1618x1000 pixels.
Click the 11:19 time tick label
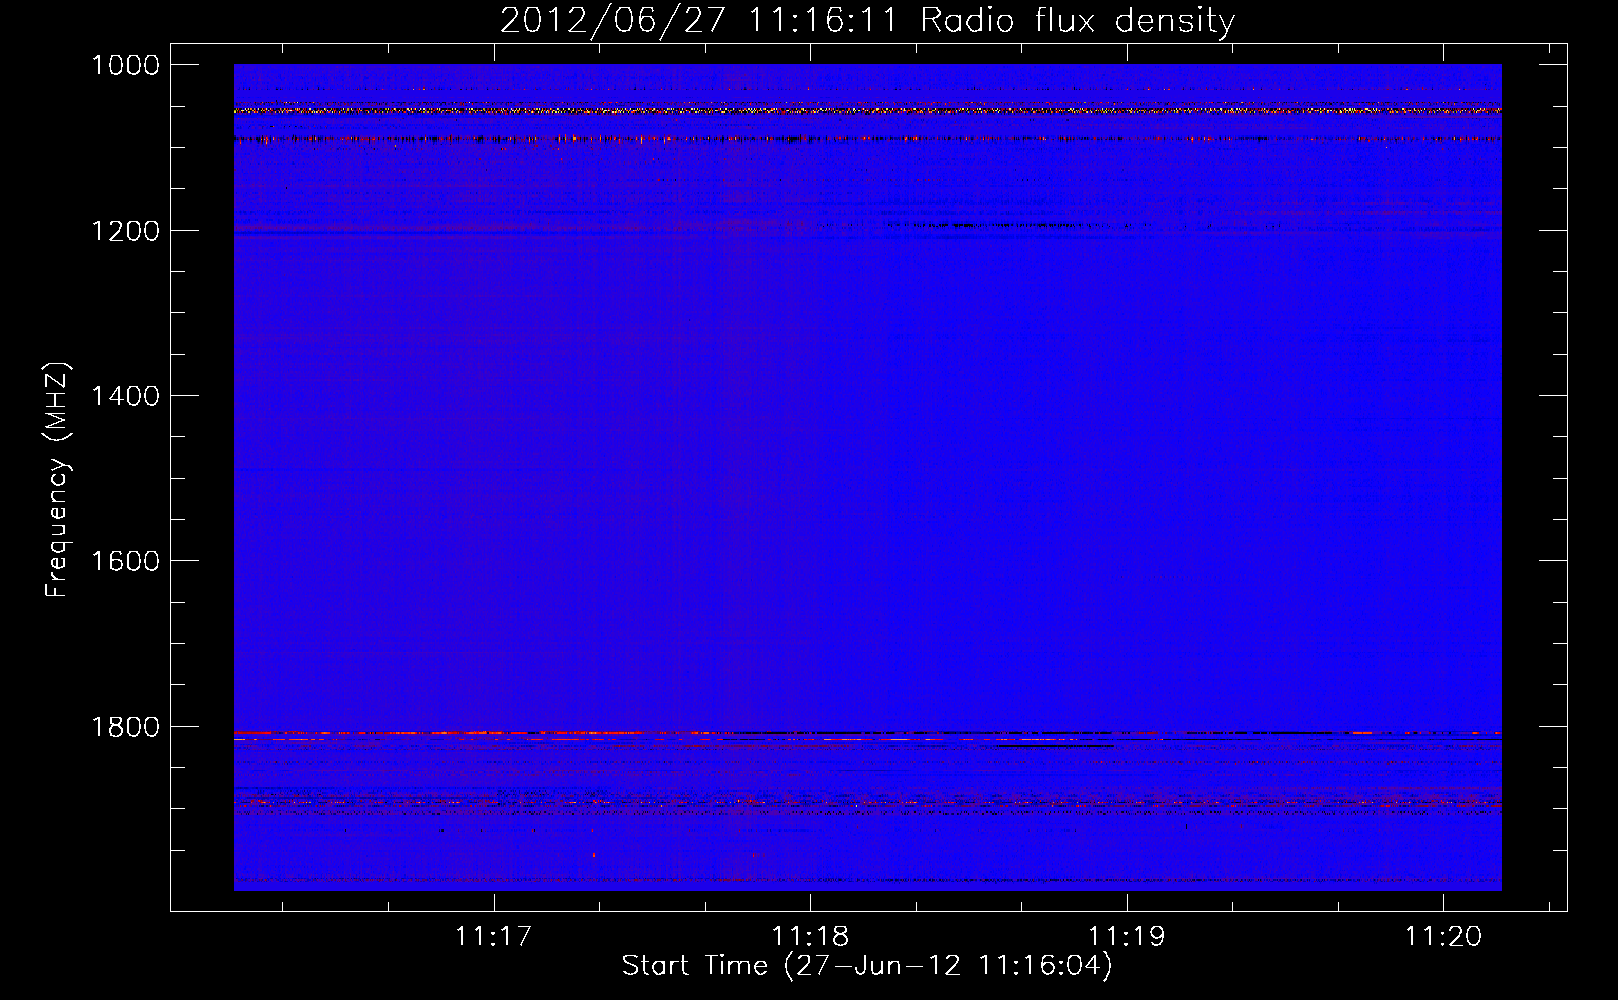click(1127, 937)
